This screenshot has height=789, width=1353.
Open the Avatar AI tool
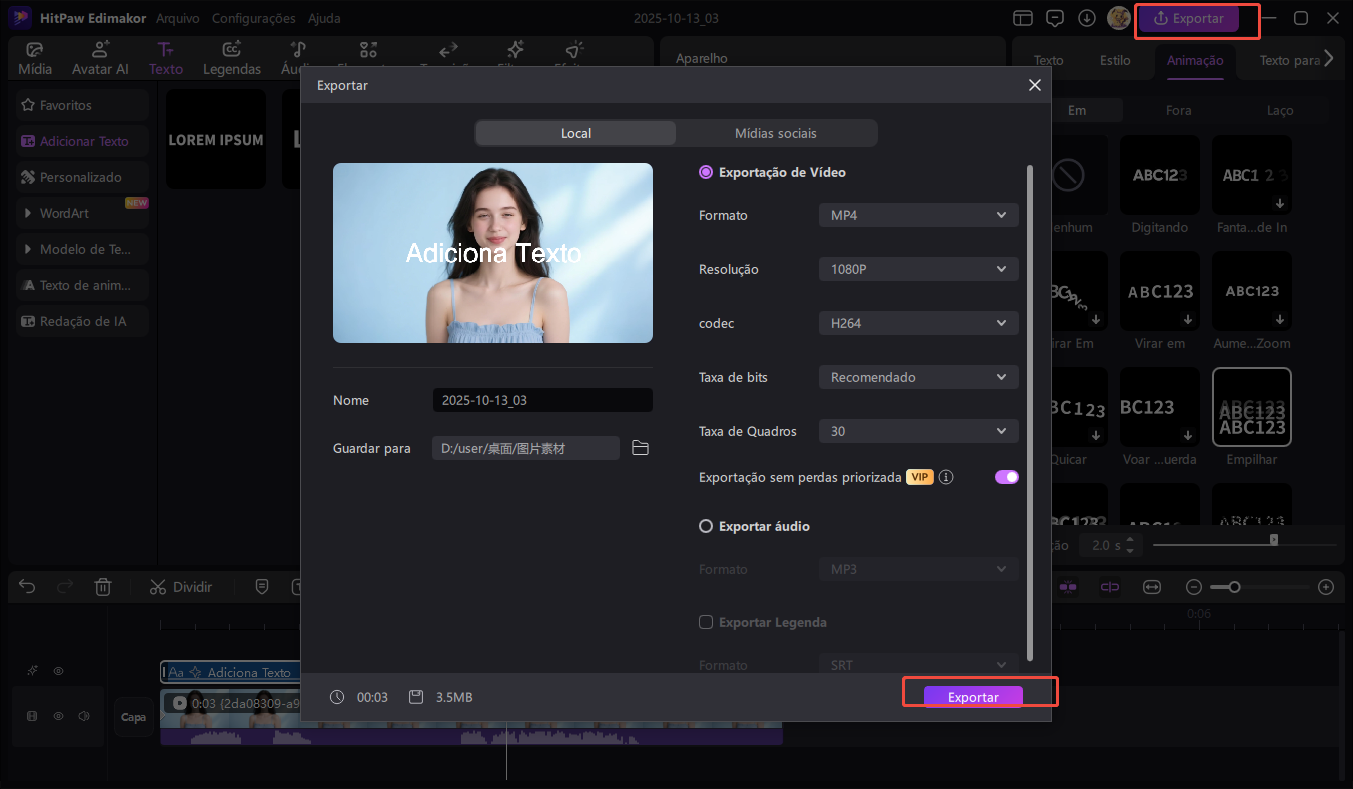point(100,59)
